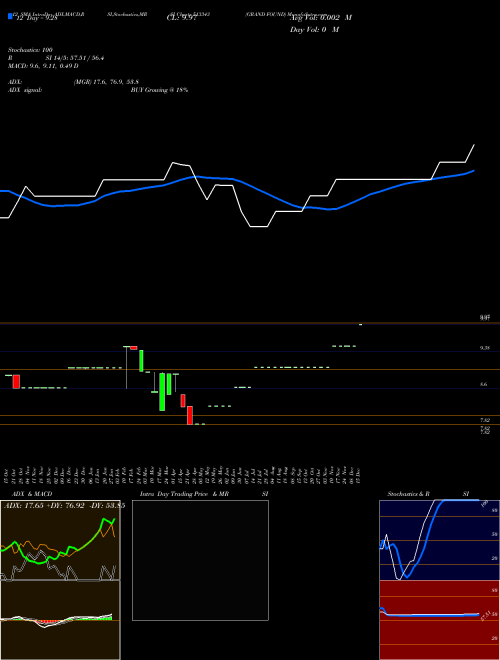Click the 'CL: 9.97' closing price label
This screenshot has width=500, height=660.
coord(181,18)
